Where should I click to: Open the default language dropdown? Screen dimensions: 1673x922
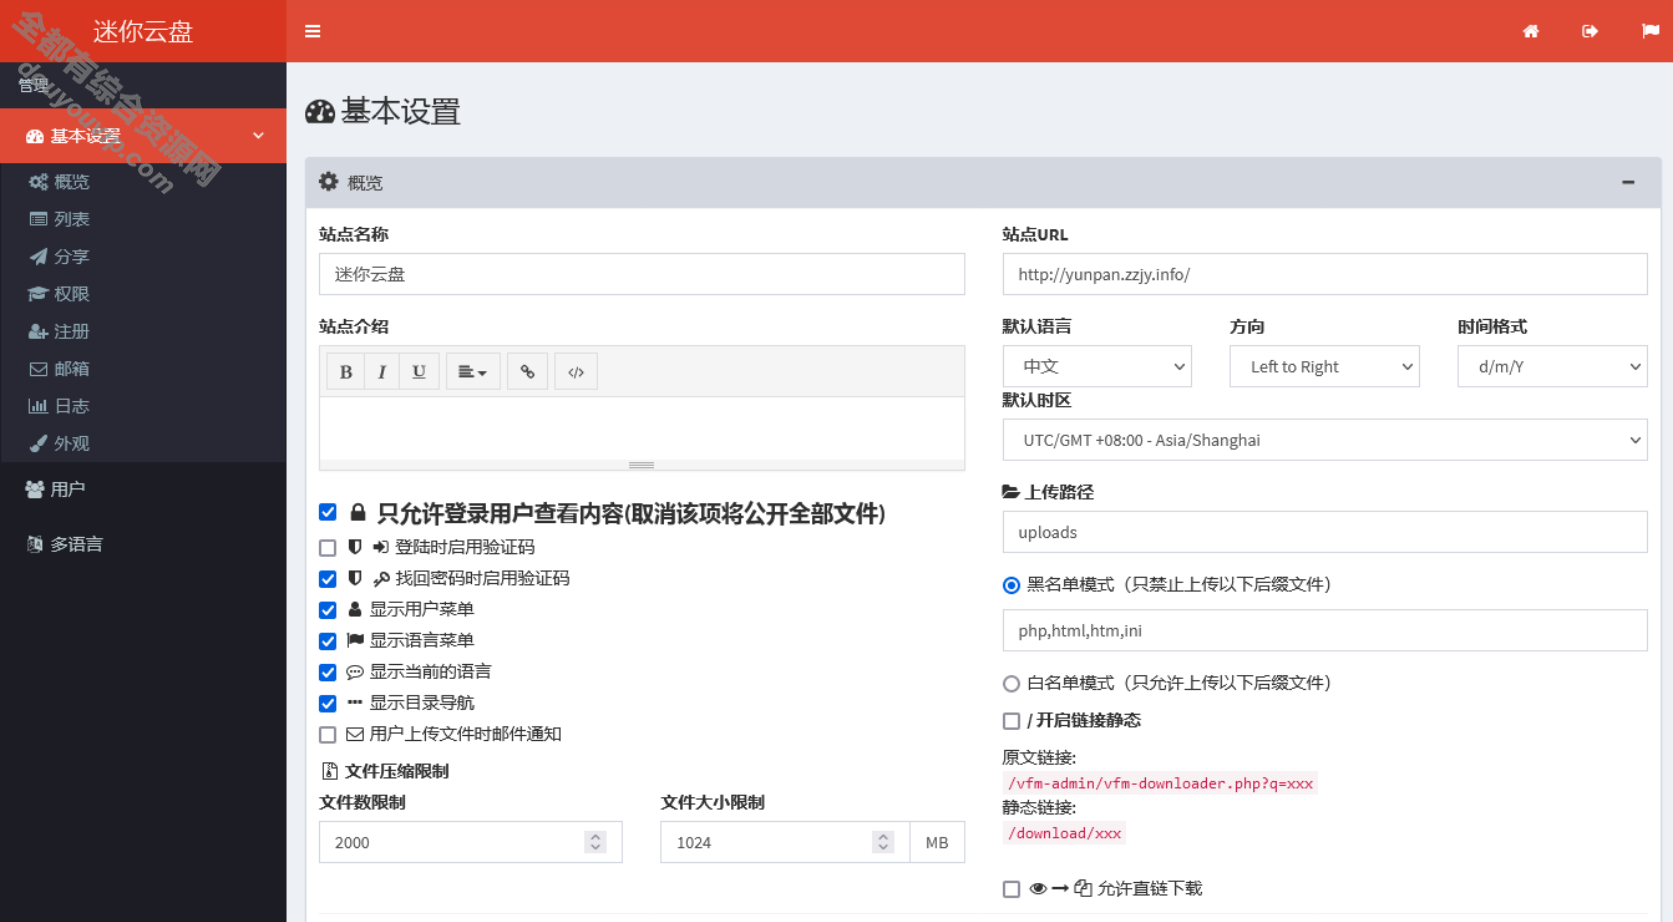coord(1096,367)
